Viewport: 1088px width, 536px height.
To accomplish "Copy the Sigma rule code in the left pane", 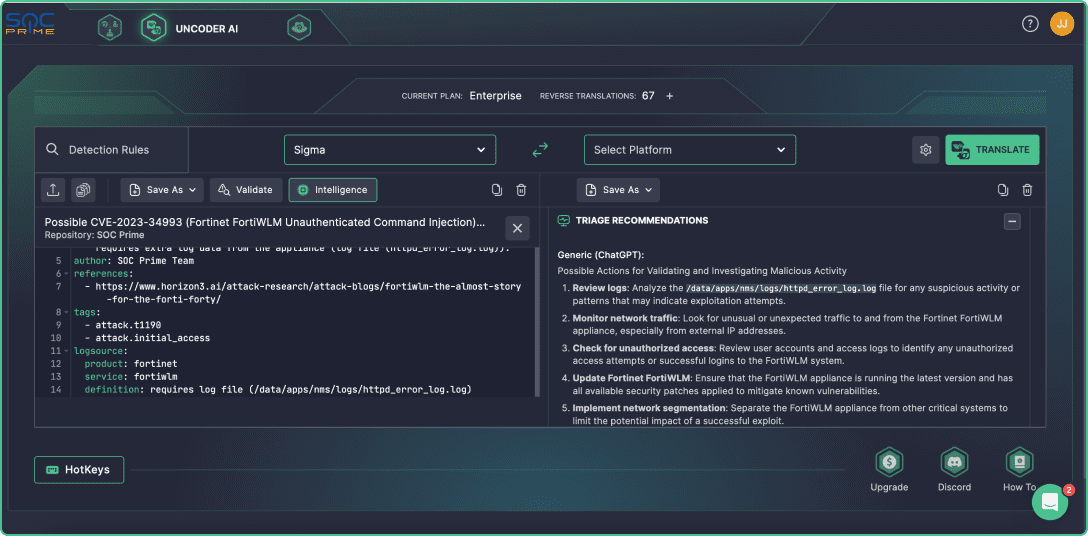I will [497, 190].
